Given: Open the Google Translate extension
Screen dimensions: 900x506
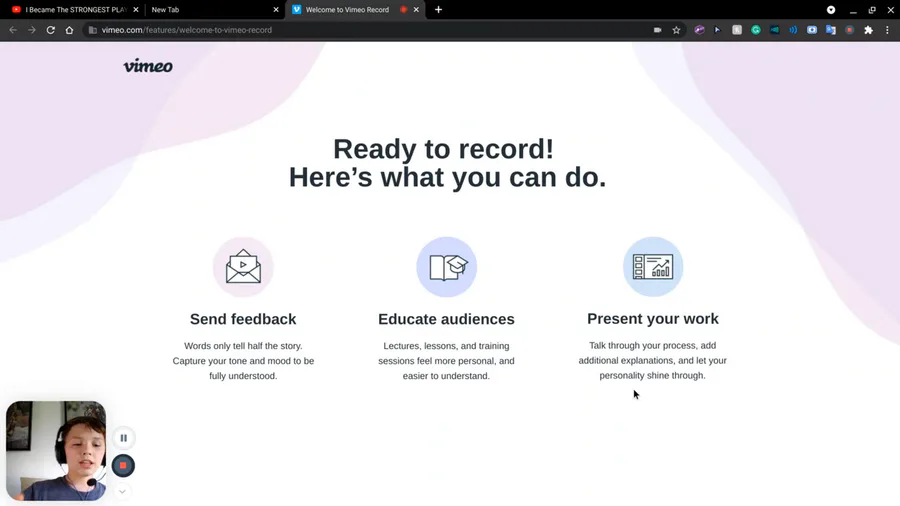Looking at the screenshot, I should coord(831,30).
